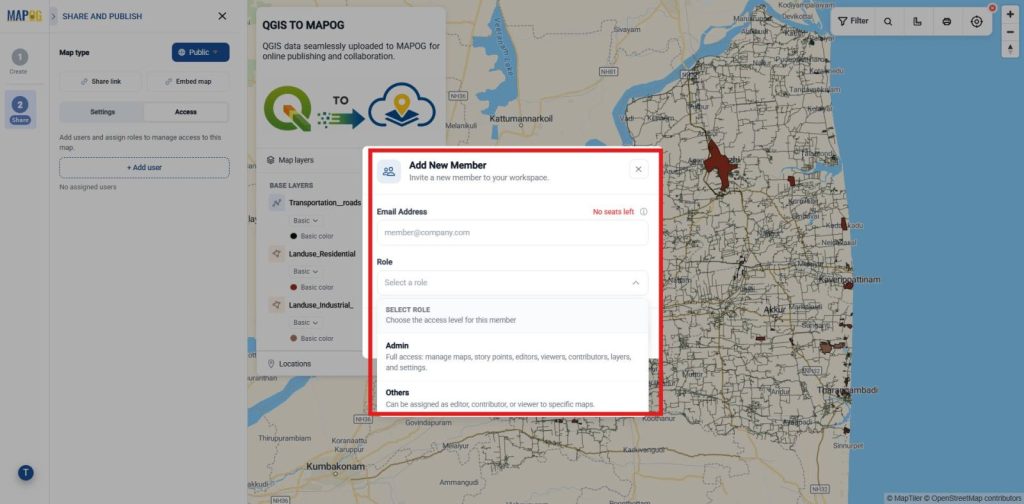The height and width of the screenshot is (504, 1024).
Task: Click the print map icon
Action: click(946, 22)
